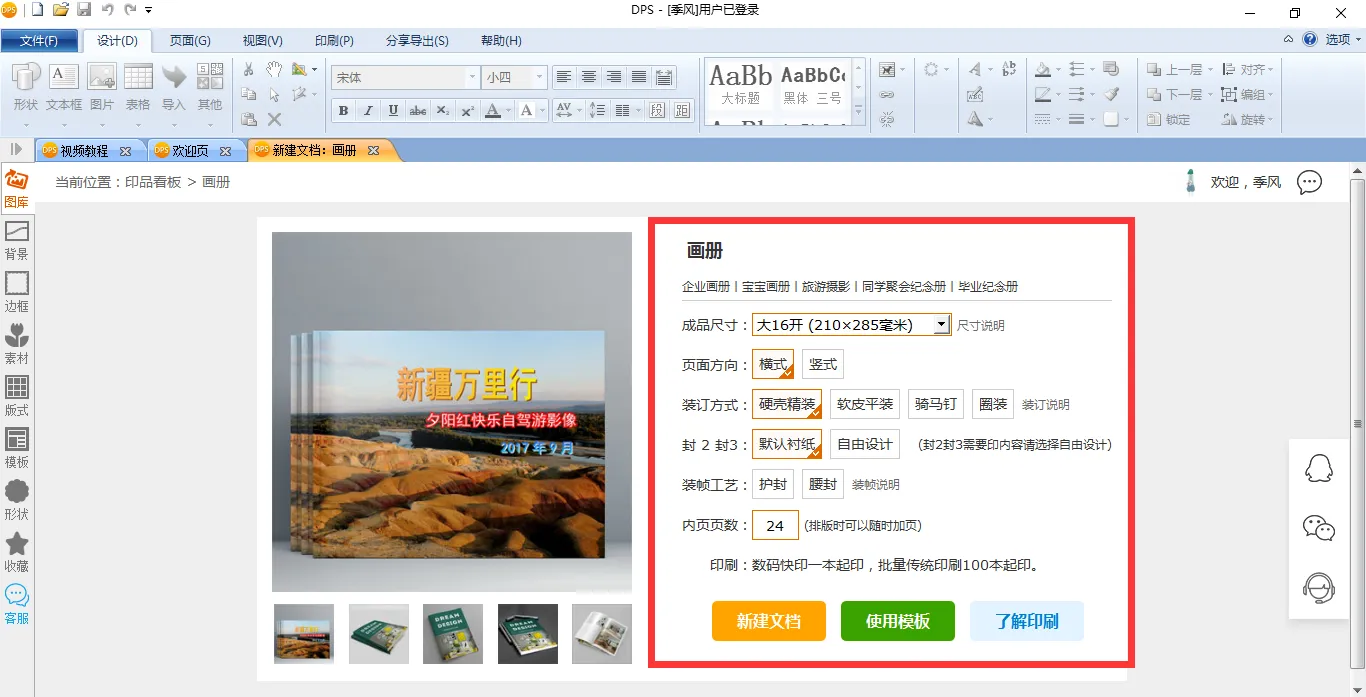This screenshot has width=1366, height=697.
Task: Switch to the 欢迎页 document tab
Action: (x=190, y=151)
